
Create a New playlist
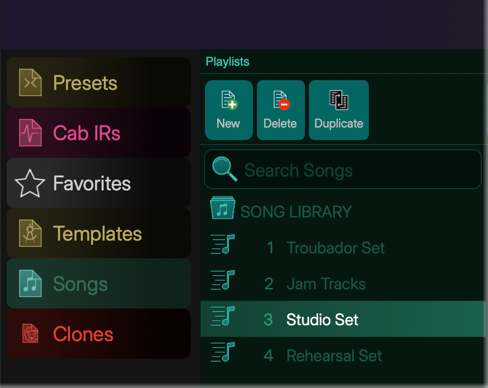tap(229, 110)
